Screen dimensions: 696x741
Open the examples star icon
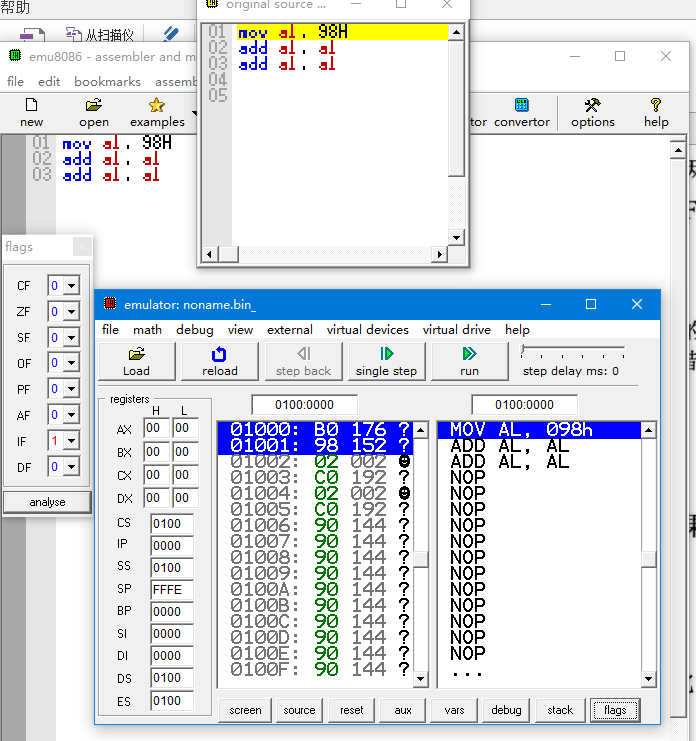coord(157,105)
